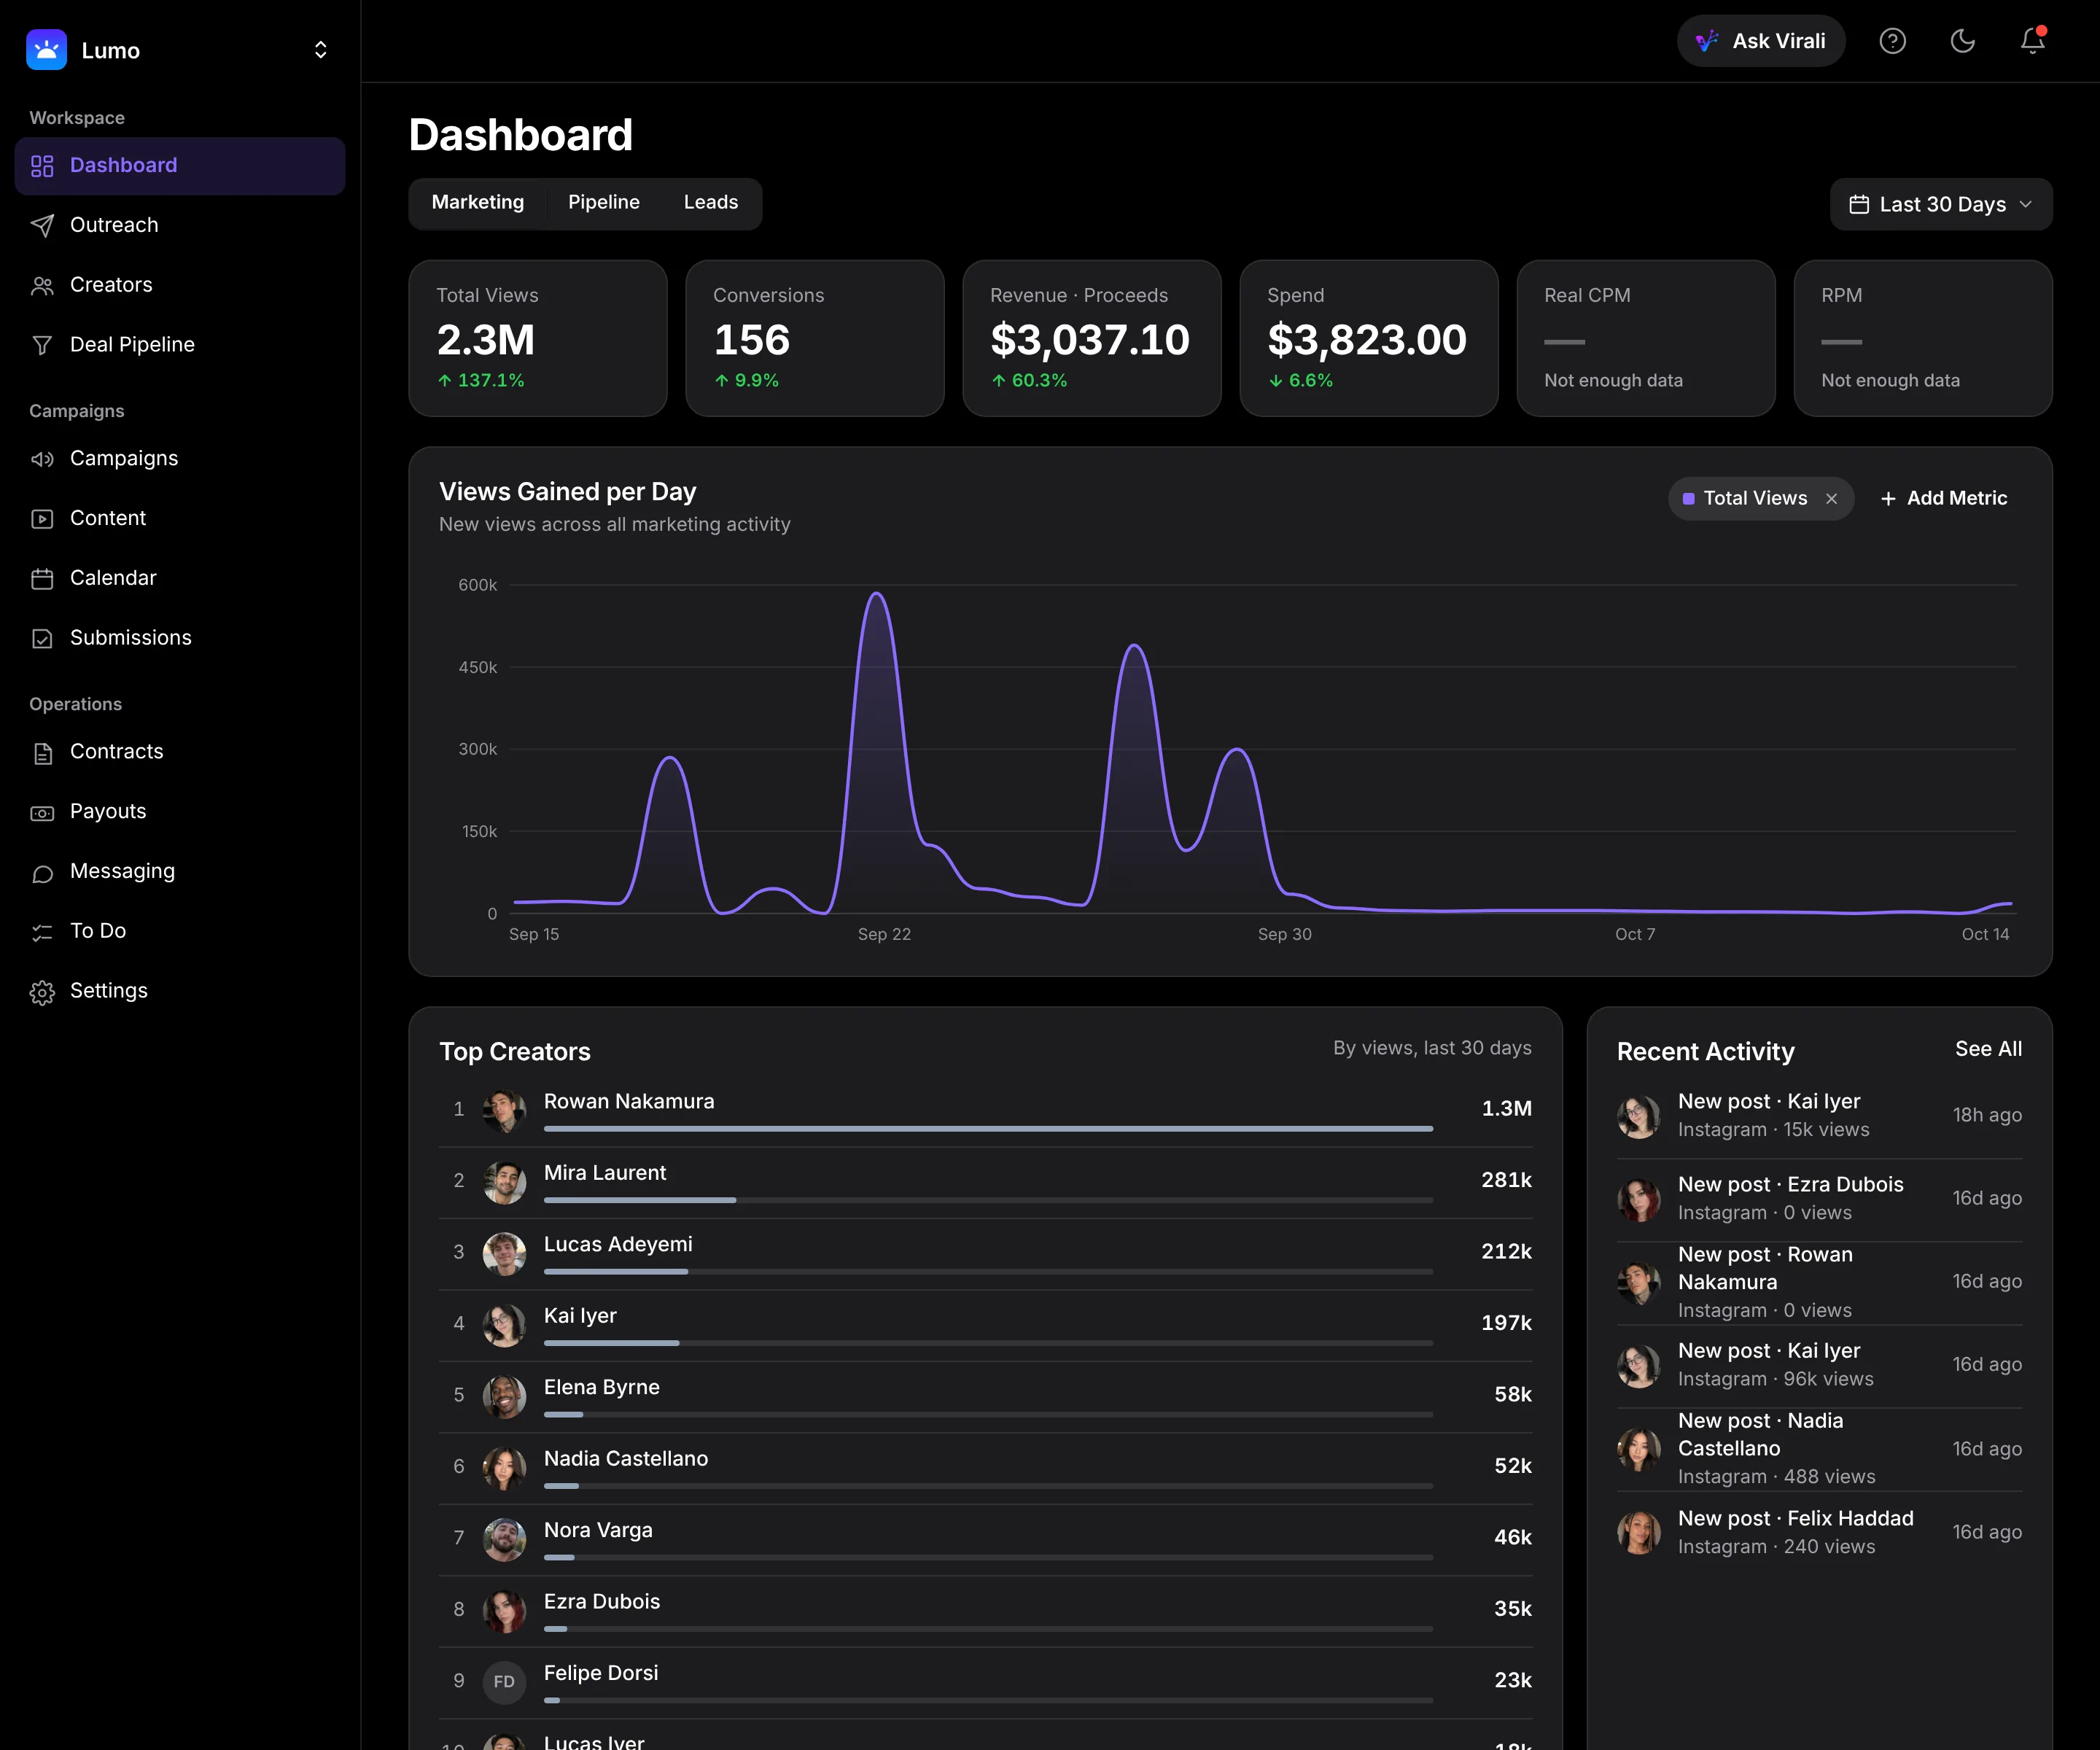Click the Total Views 2.3M card
This screenshot has width=2100, height=1750.
pos(537,338)
